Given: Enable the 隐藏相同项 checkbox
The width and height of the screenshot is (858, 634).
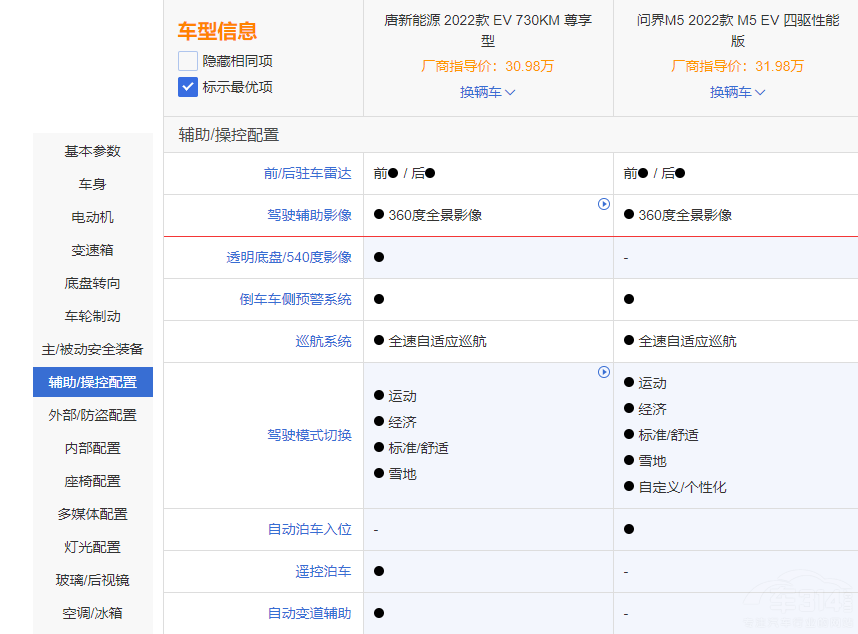Looking at the screenshot, I should (188, 61).
